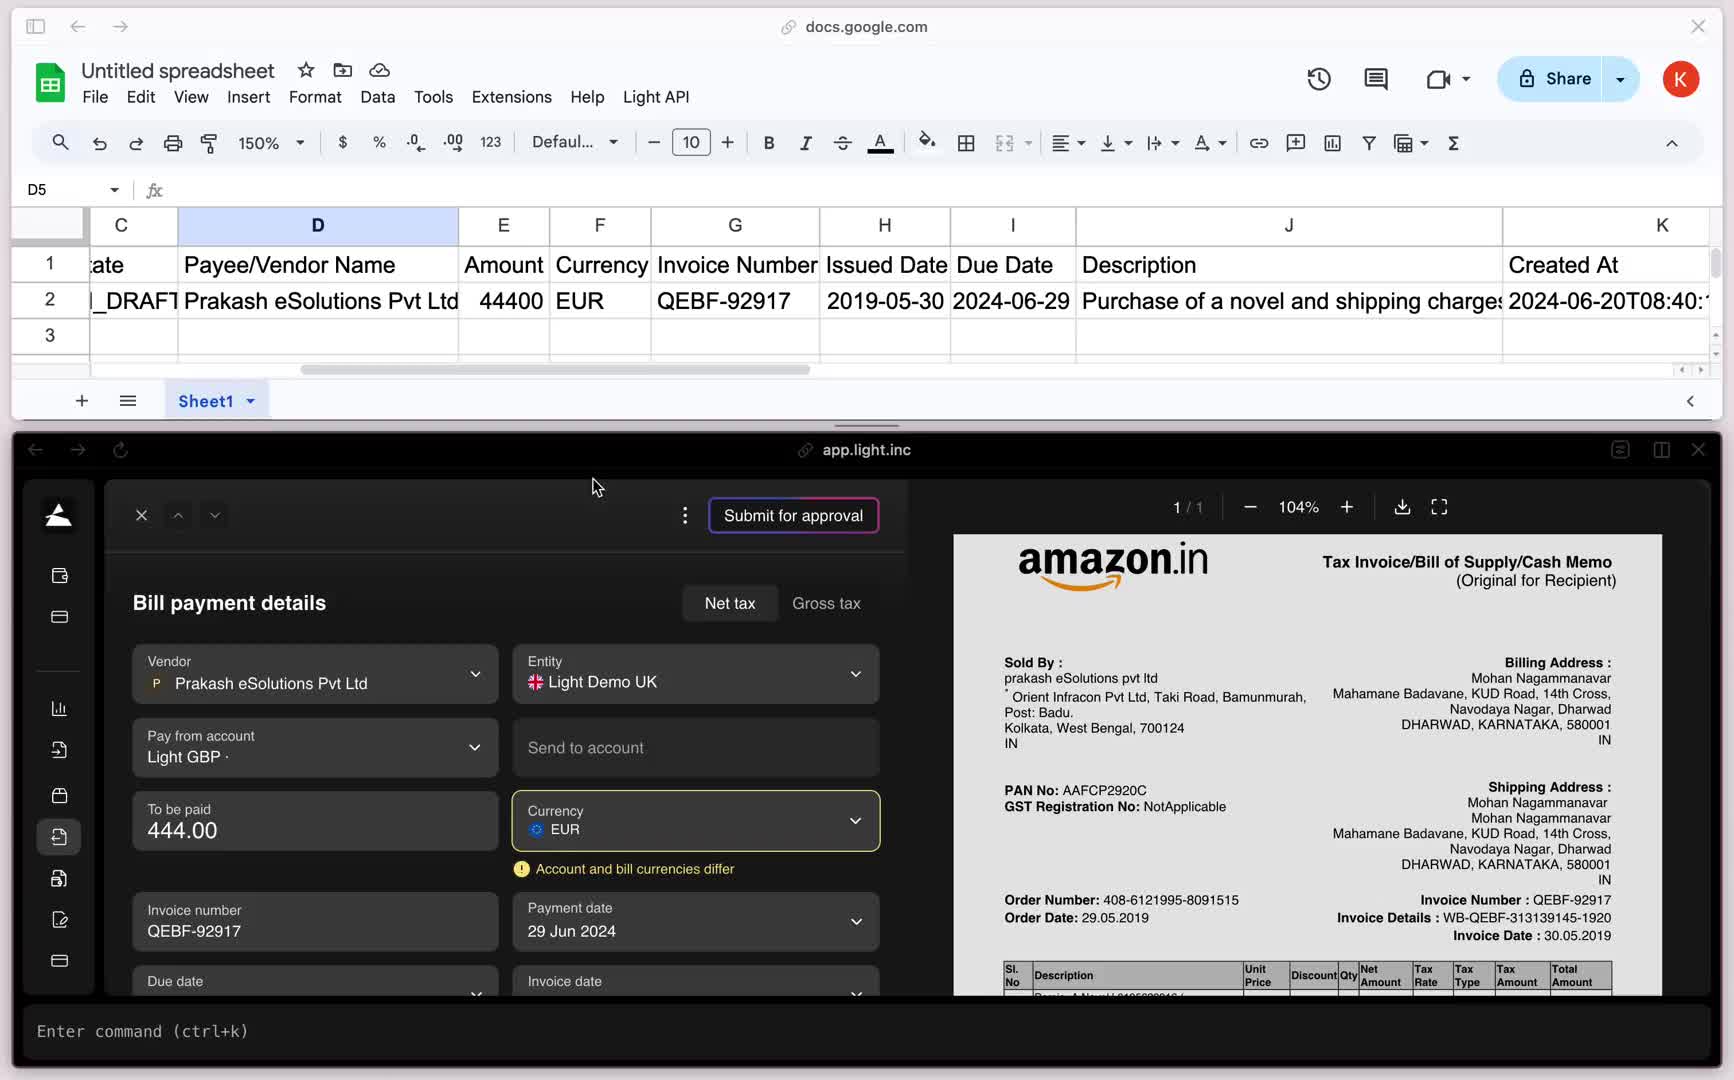The width and height of the screenshot is (1734, 1080).
Task: Toggle italic formatting in Sheets toolbar
Action: click(x=805, y=143)
